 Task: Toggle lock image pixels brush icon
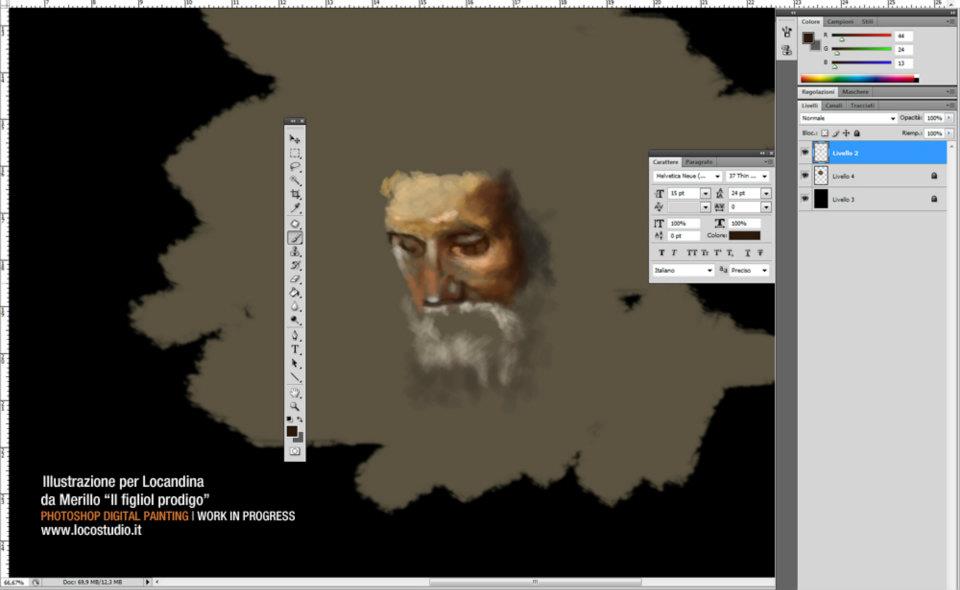(x=836, y=133)
